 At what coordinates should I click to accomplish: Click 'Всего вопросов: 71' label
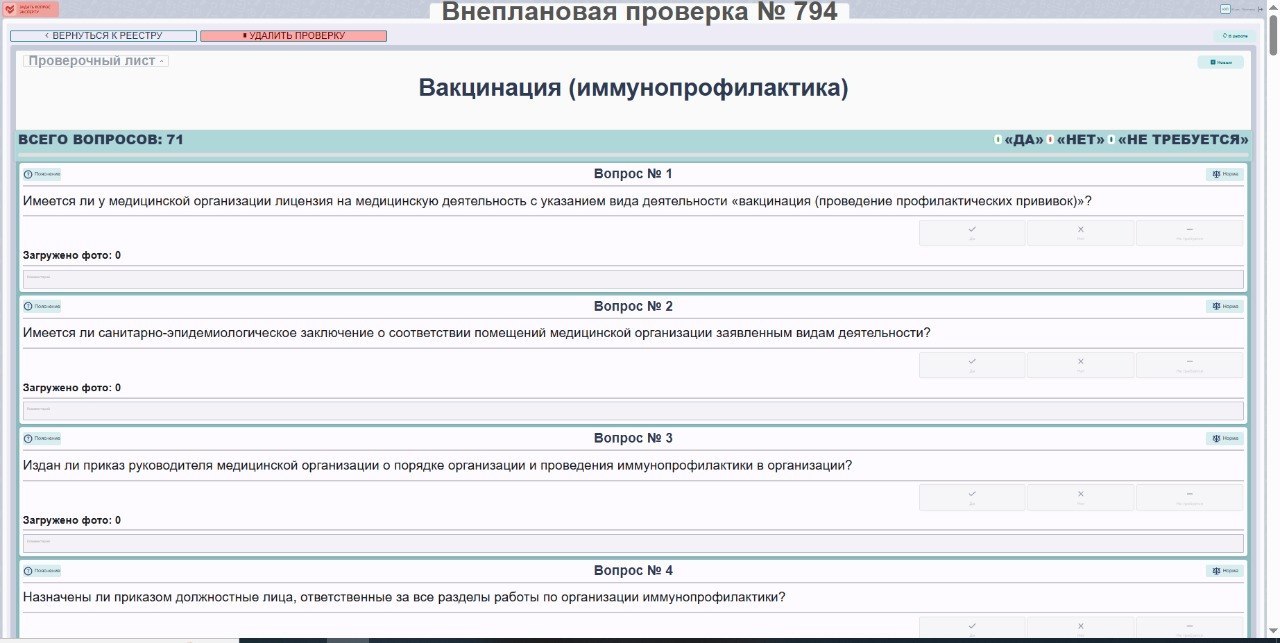click(101, 140)
